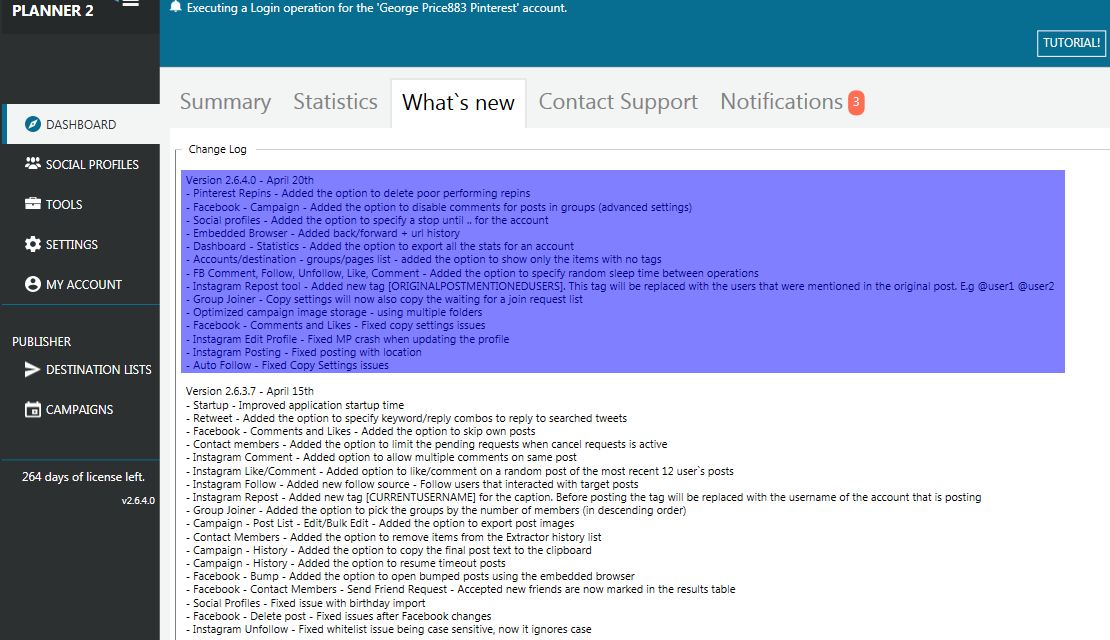Select the What's new tab
This screenshot has width=1110, height=640.
(458, 103)
